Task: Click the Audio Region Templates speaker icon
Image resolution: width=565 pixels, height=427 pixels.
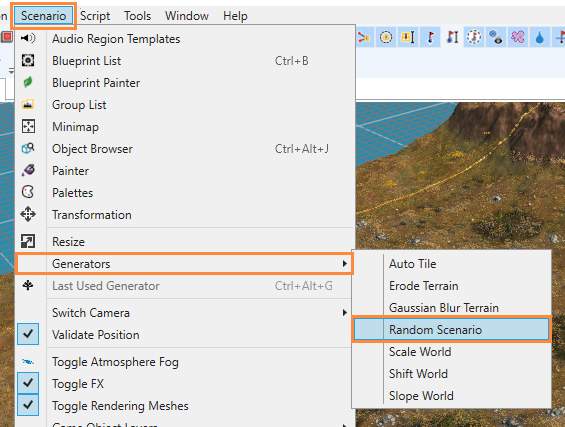Action: [28, 38]
